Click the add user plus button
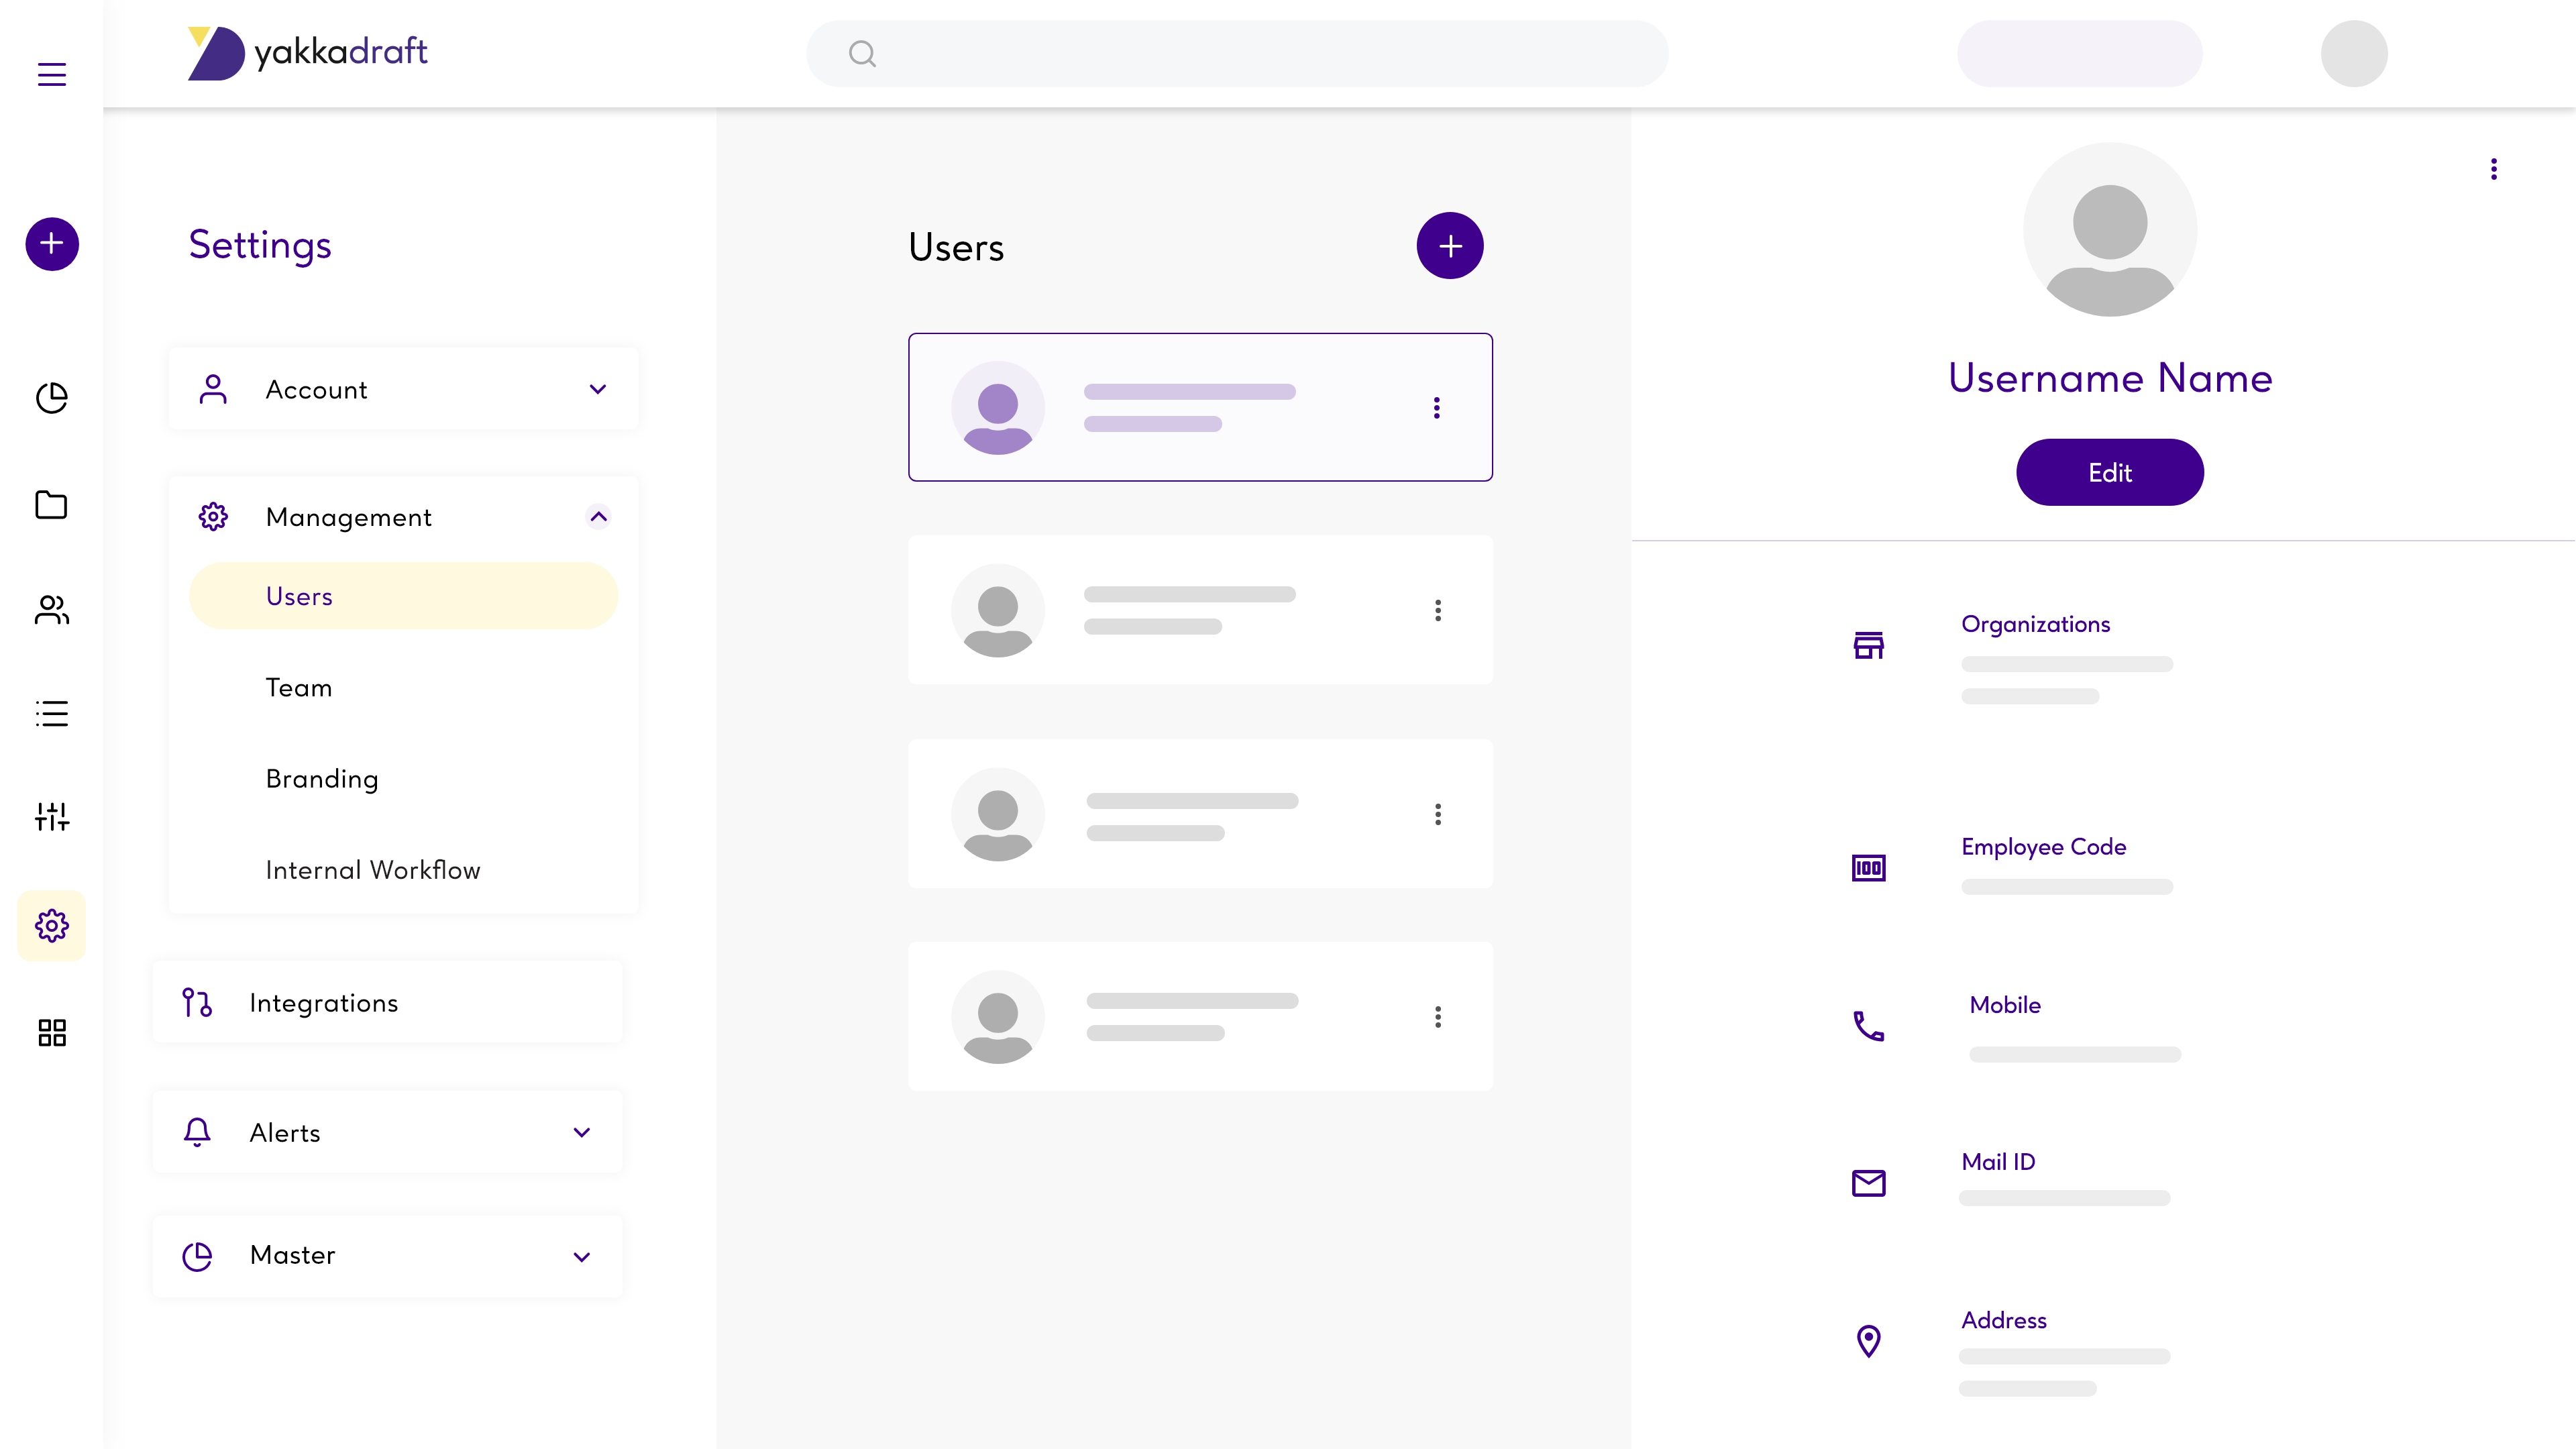This screenshot has height=1449, width=2576. 1449,246
